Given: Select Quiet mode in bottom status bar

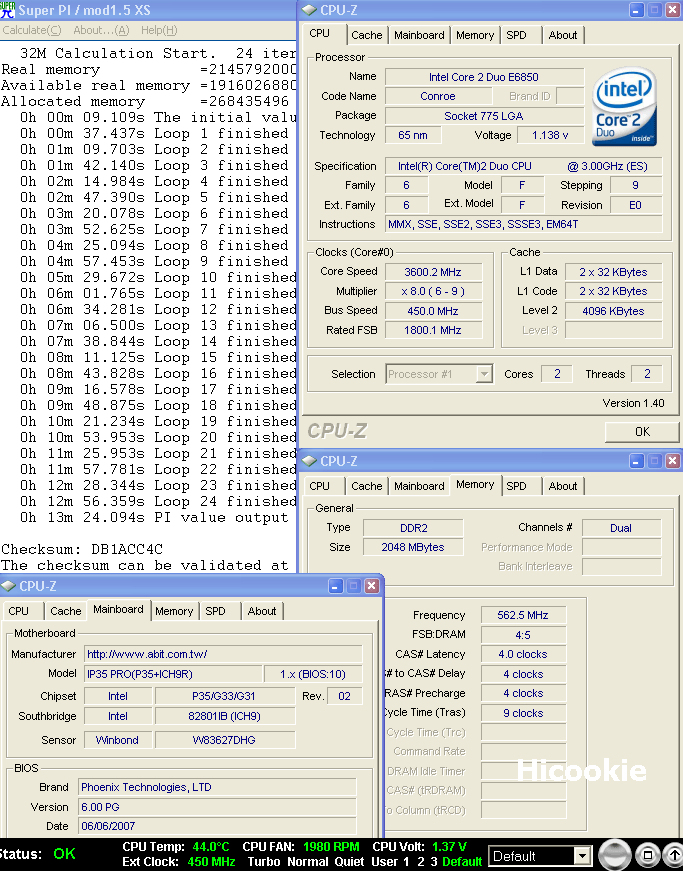Looking at the screenshot, I should click(349, 862).
